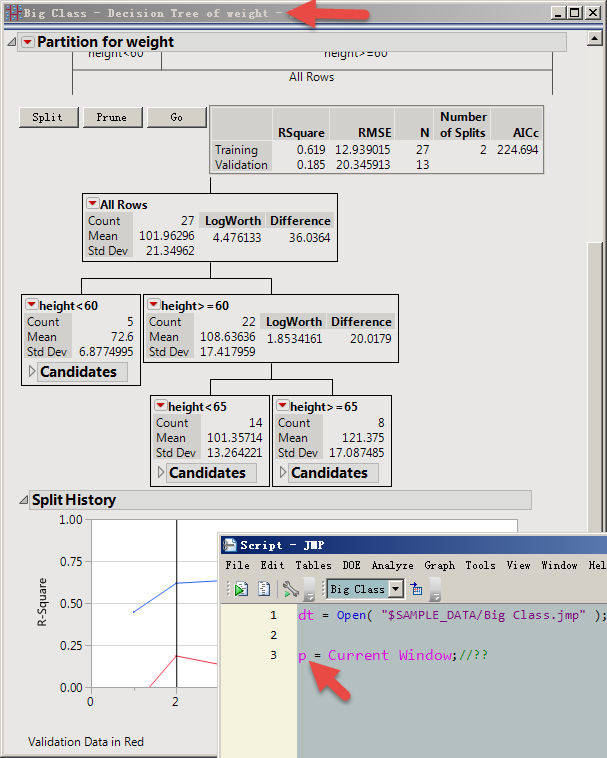Click the Split button
The height and width of the screenshot is (758, 607).
pos(48,117)
